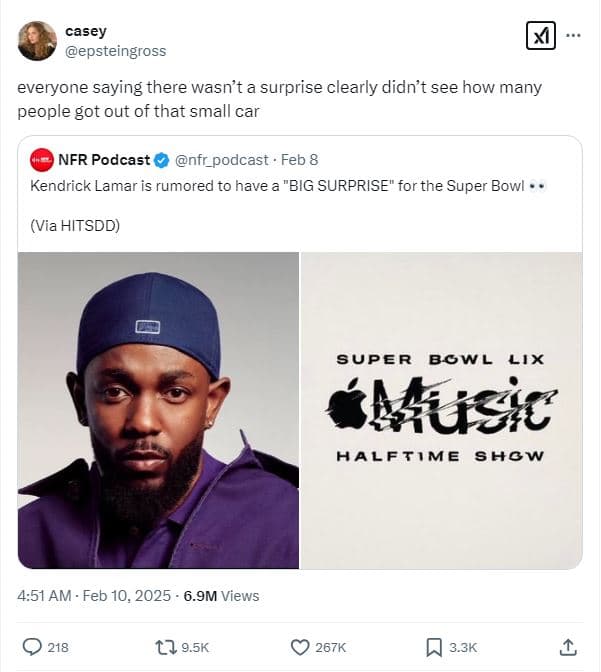Open the Super Bowl LIX Halftime Show image
The width and height of the screenshot is (601, 672).
[441, 410]
